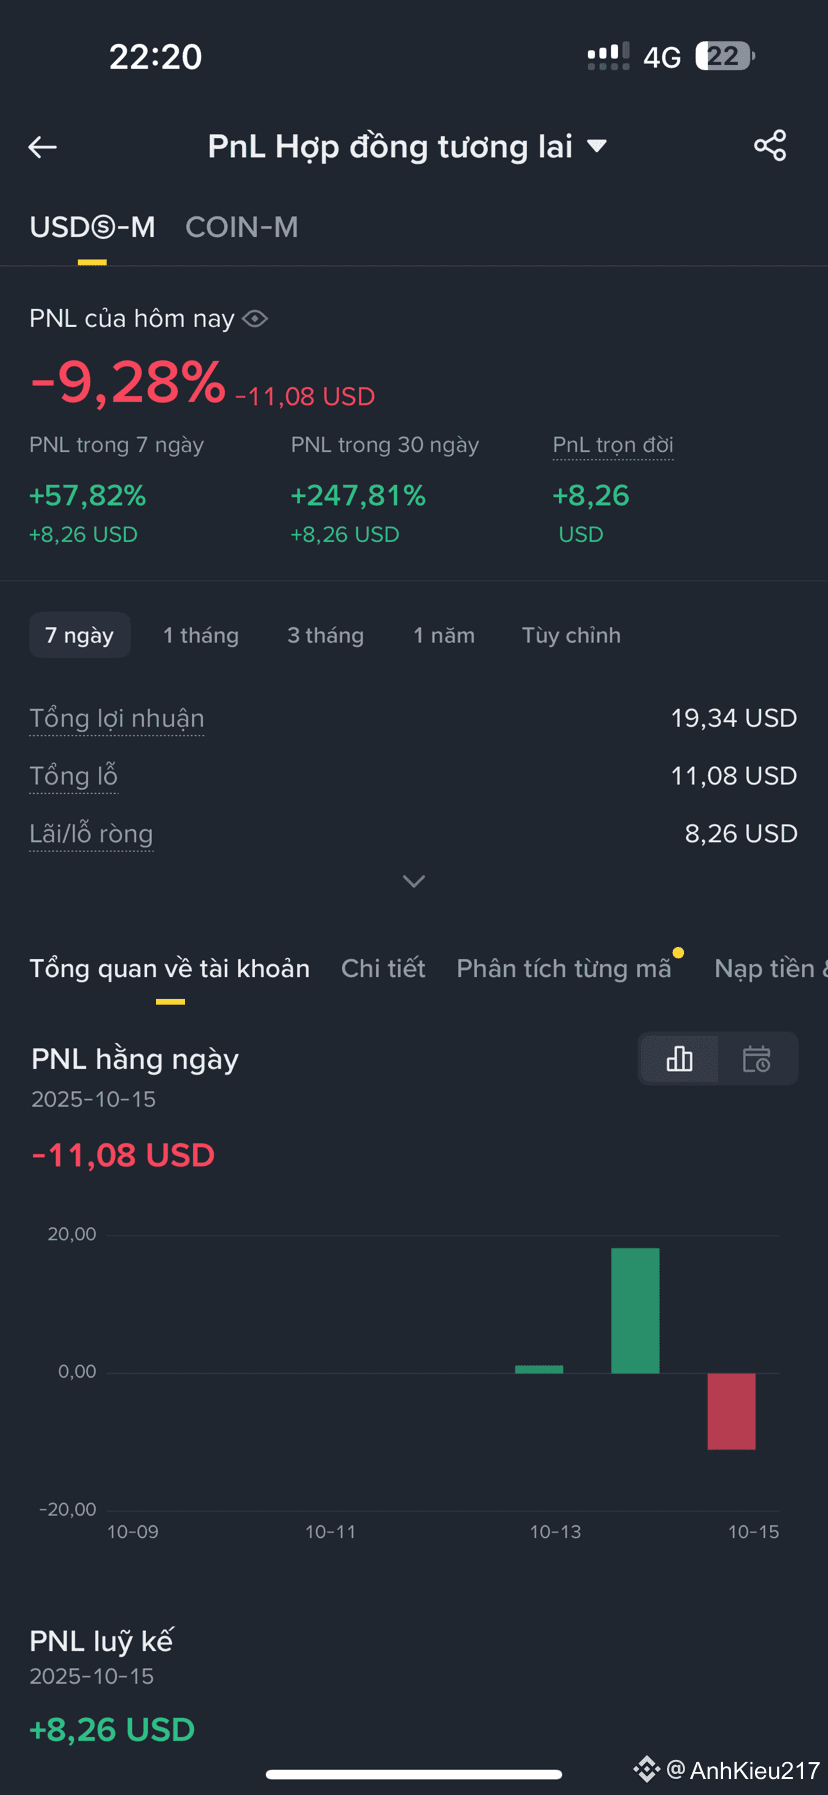Screen dimensions: 828x1795
Task: Open the share icon
Action: (770, 146)
